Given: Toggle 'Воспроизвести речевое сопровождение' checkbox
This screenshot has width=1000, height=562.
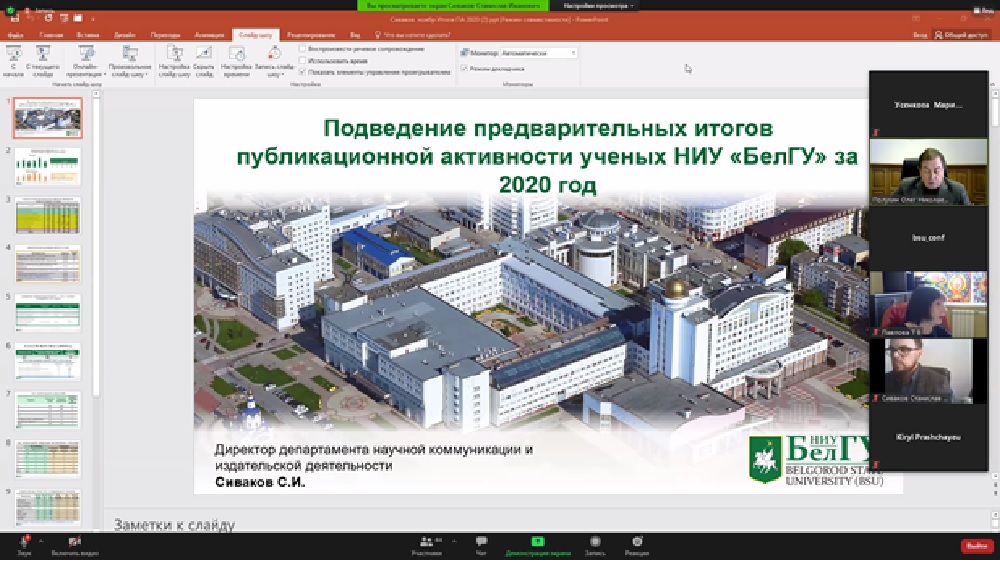Looking at the screenshot, I should [303, 49].
